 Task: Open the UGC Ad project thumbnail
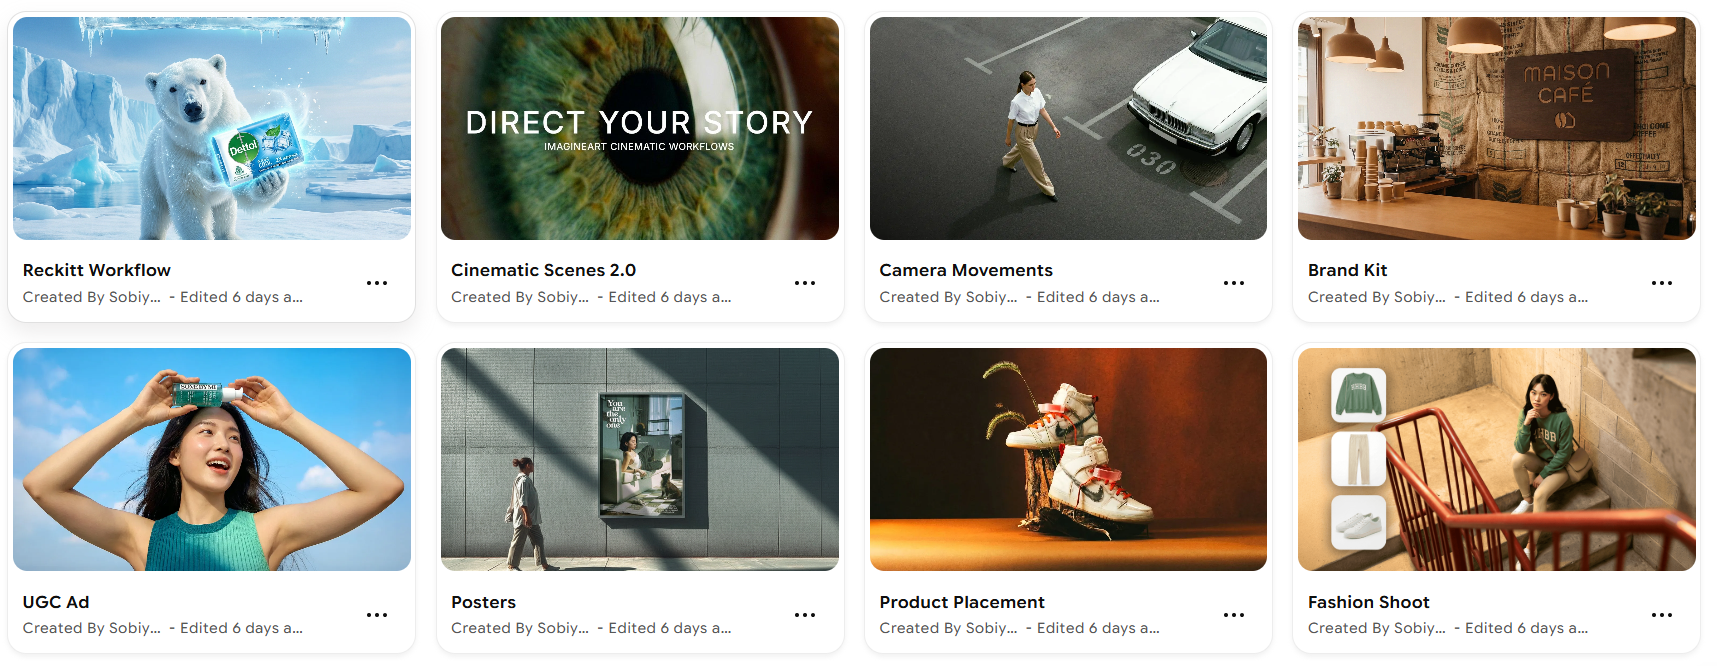(x=211, y=459)
